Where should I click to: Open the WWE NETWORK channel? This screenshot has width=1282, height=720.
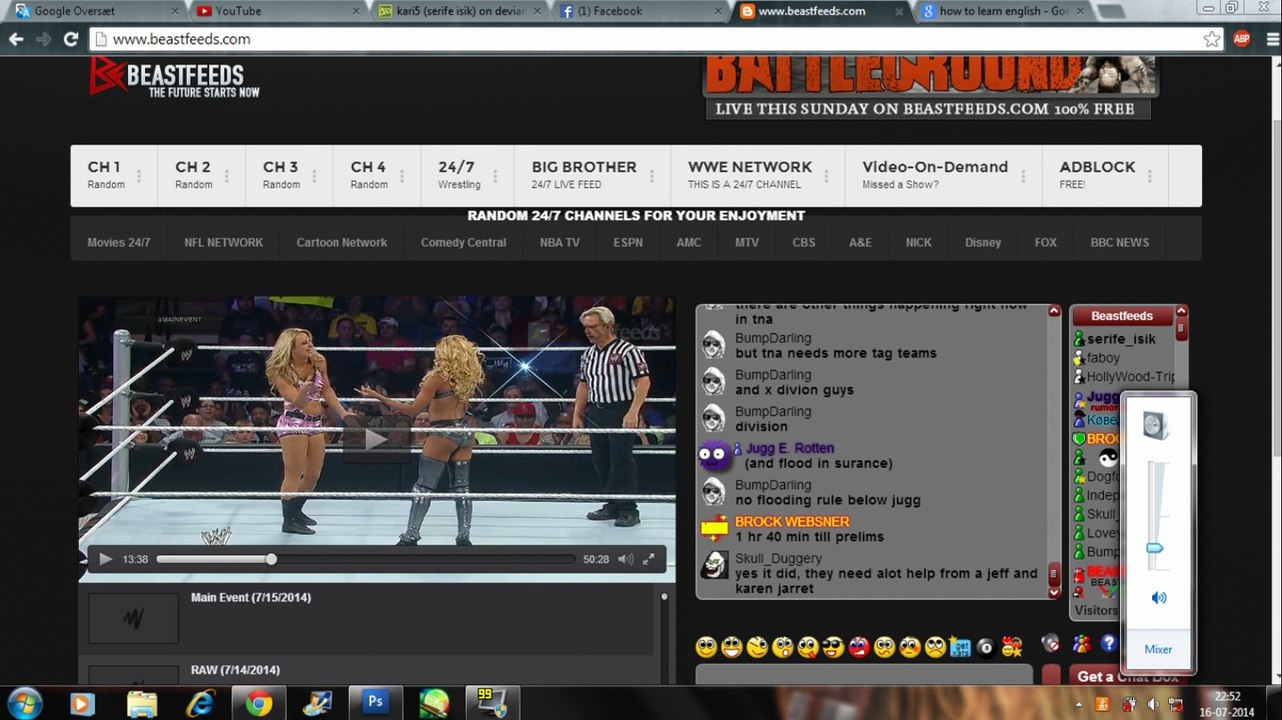click(757, 175)
